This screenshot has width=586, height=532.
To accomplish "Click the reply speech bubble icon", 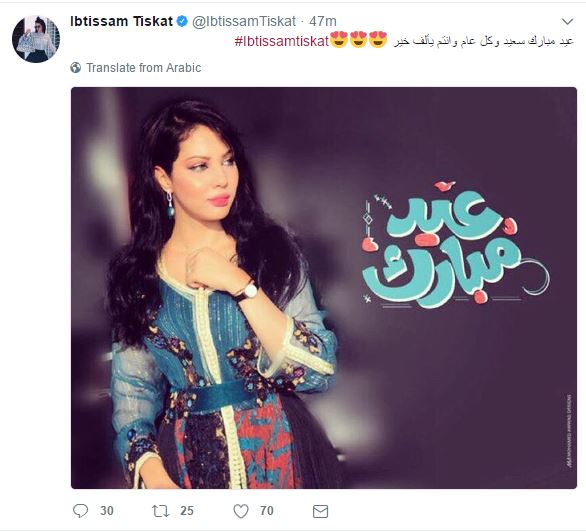I will click(80, 511).
